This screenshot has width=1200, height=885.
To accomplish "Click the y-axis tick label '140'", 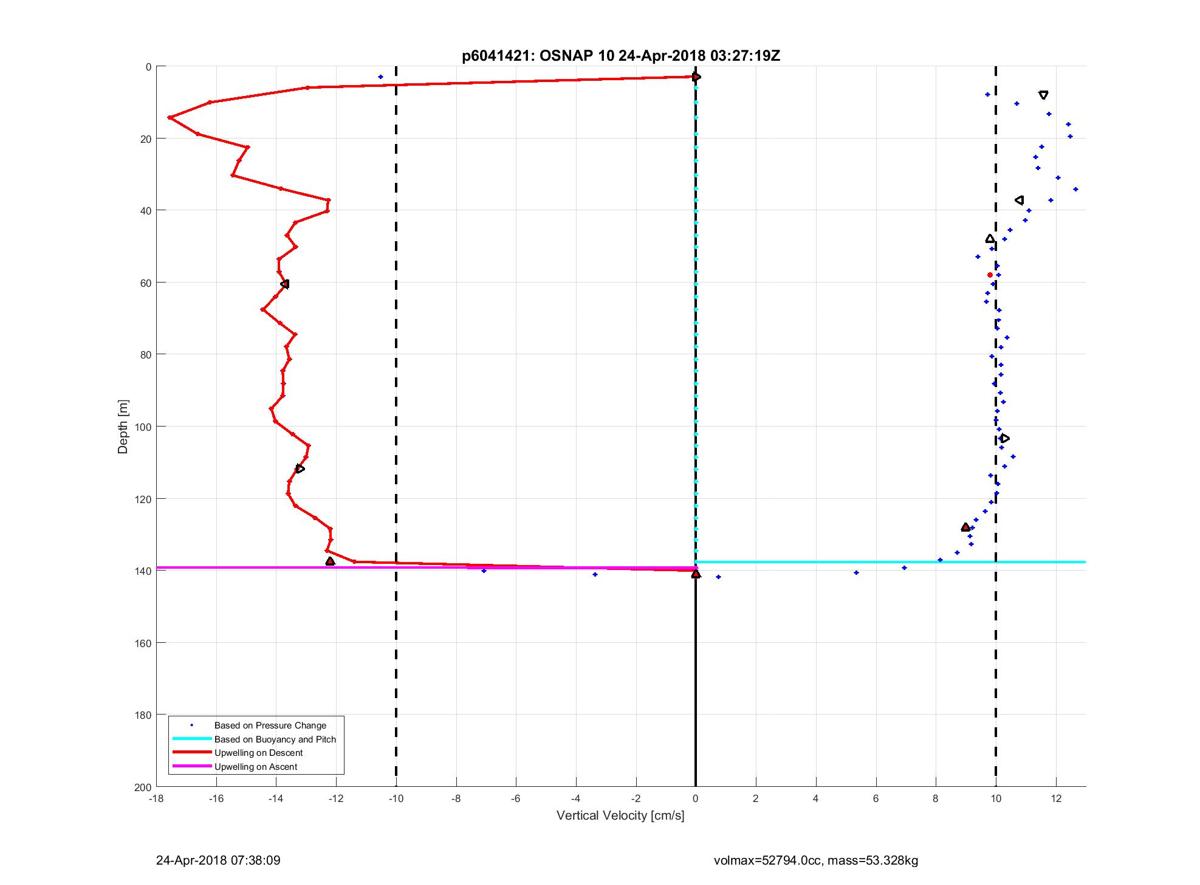I will (142, 571).
